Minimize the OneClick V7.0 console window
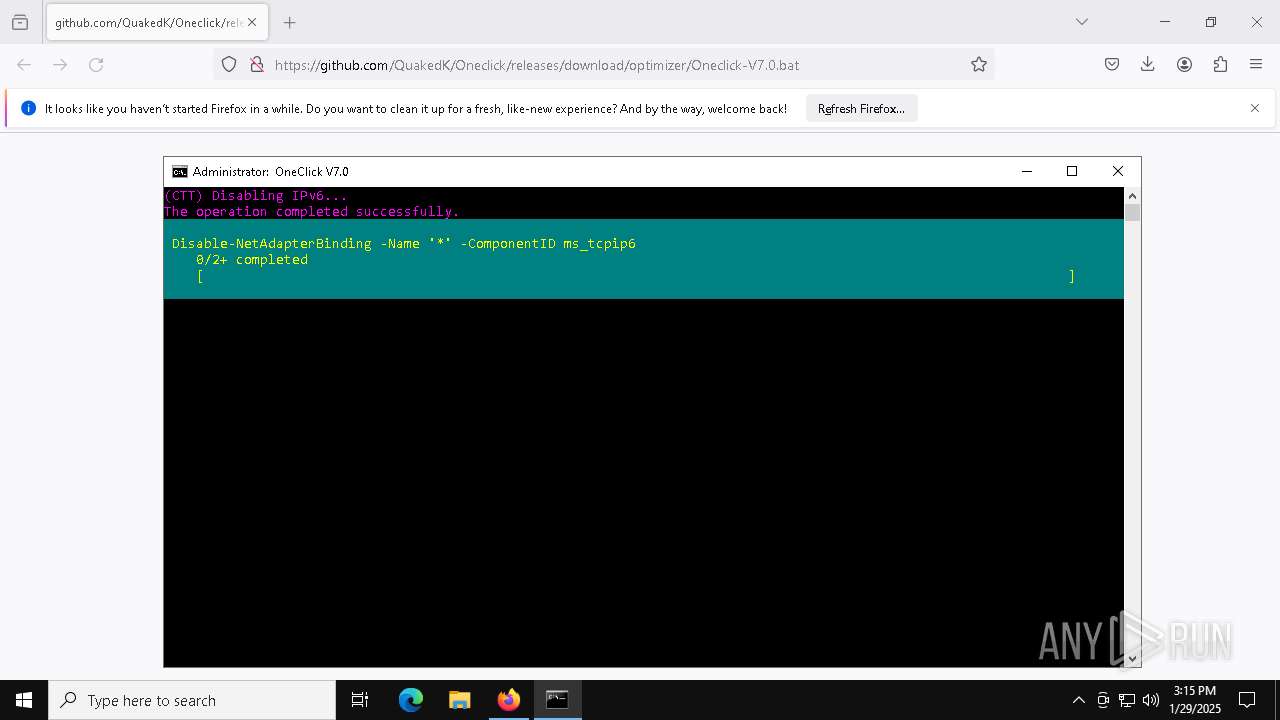The width and height of the screenshot is (1280, 720). click(x=1026, y=172)
